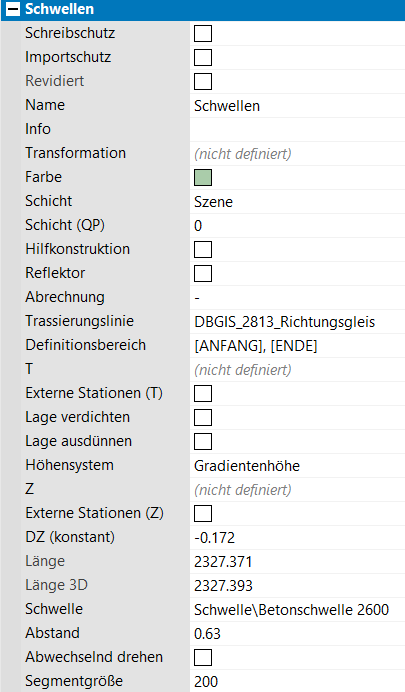Edit Segmentgröße value 200
The image size is (405, 692).
[297, 681]
